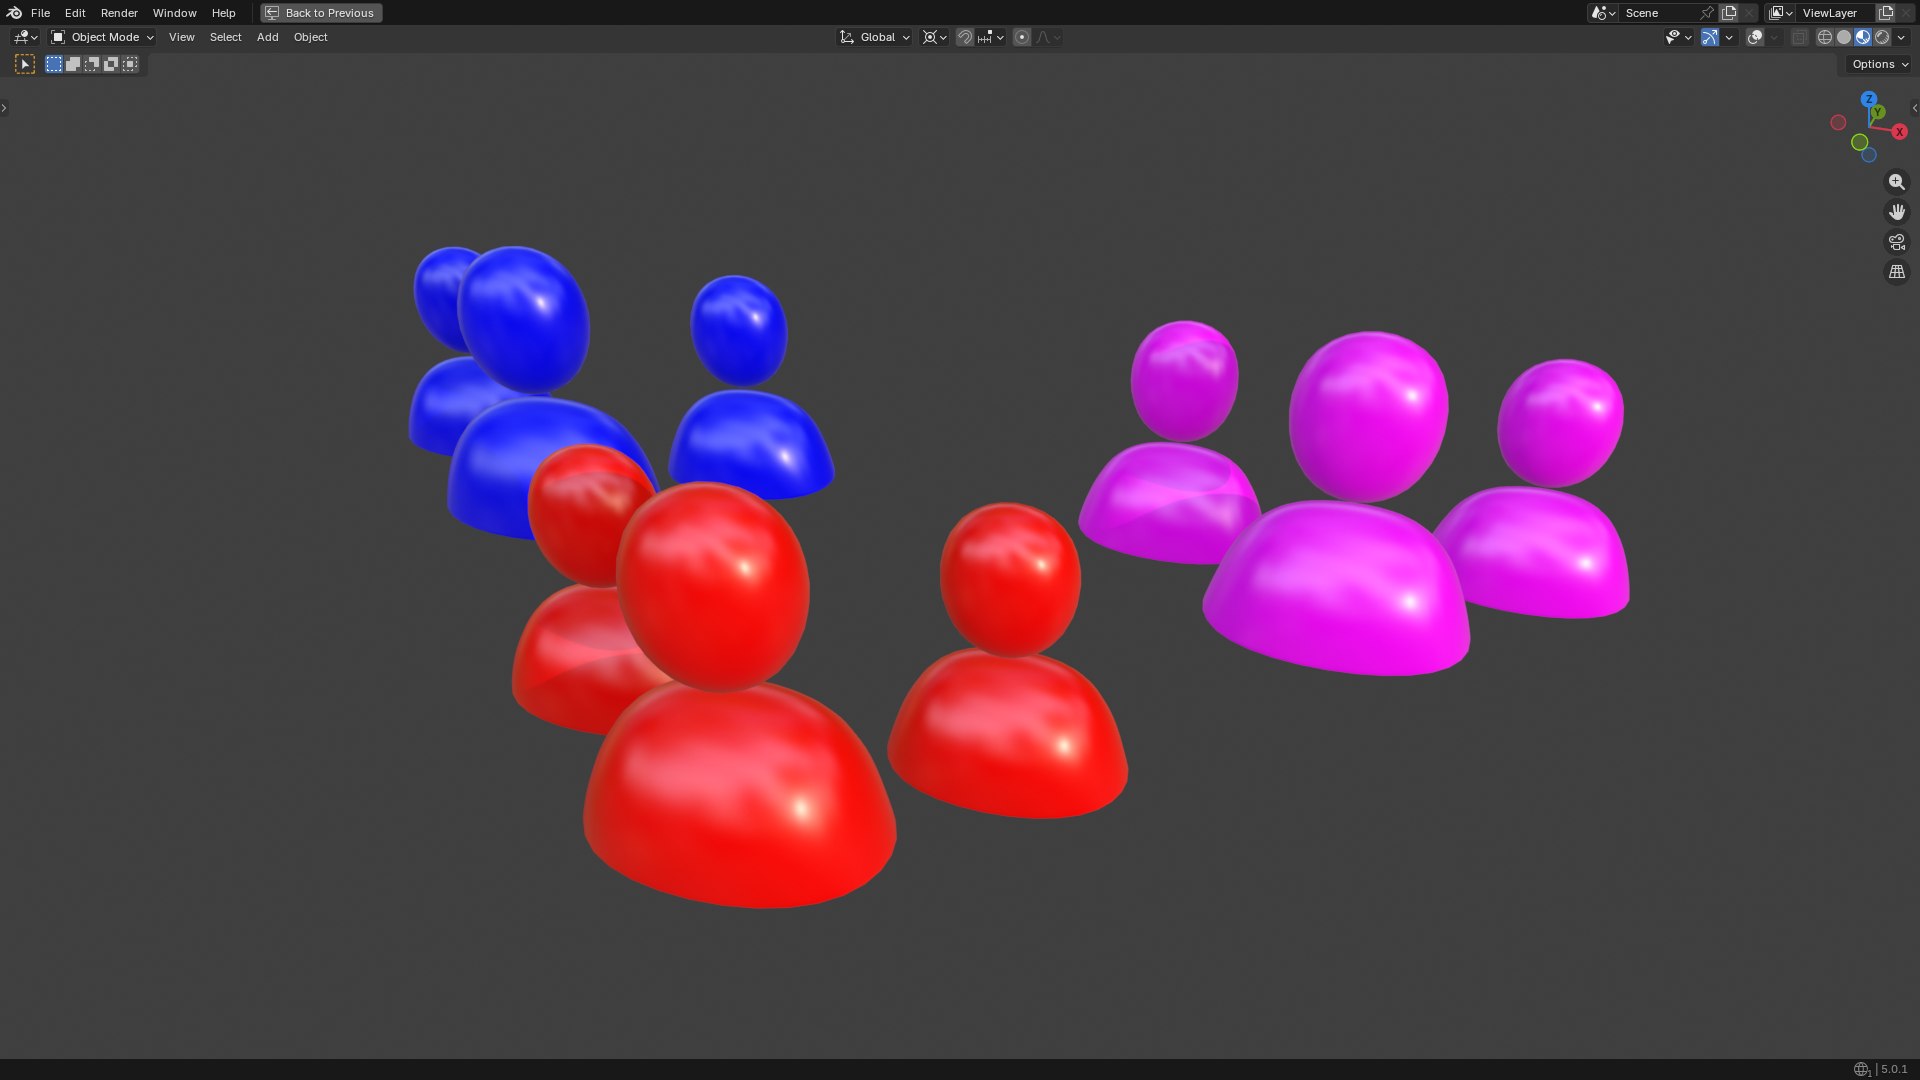
Task: Expand the Object Mode dropdown
Action: click(102, 37)
